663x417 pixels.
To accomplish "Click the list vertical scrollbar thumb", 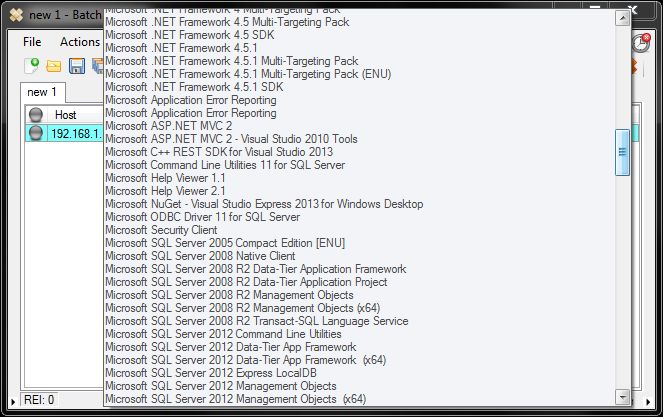I will click(x=622, y=152).
